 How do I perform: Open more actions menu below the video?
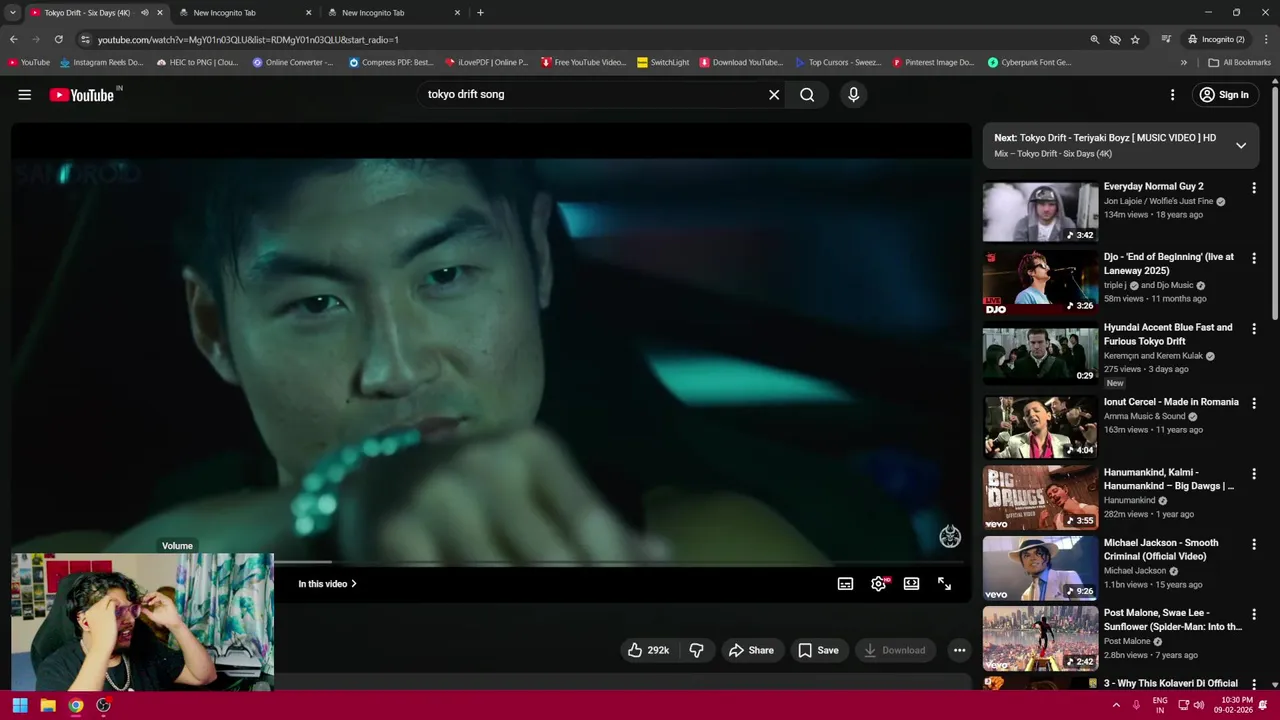pyautogui.click(x=959, y=650)
